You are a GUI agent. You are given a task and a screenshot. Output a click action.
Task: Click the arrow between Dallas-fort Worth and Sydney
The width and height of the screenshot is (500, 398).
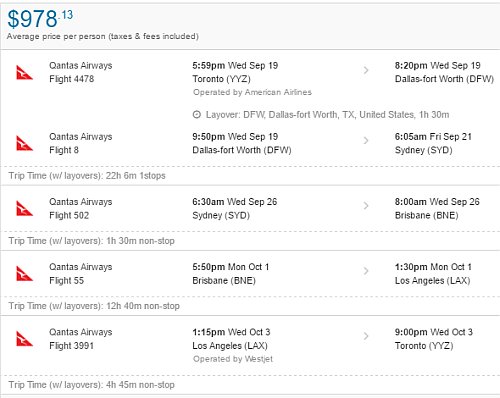coord(366,141)
